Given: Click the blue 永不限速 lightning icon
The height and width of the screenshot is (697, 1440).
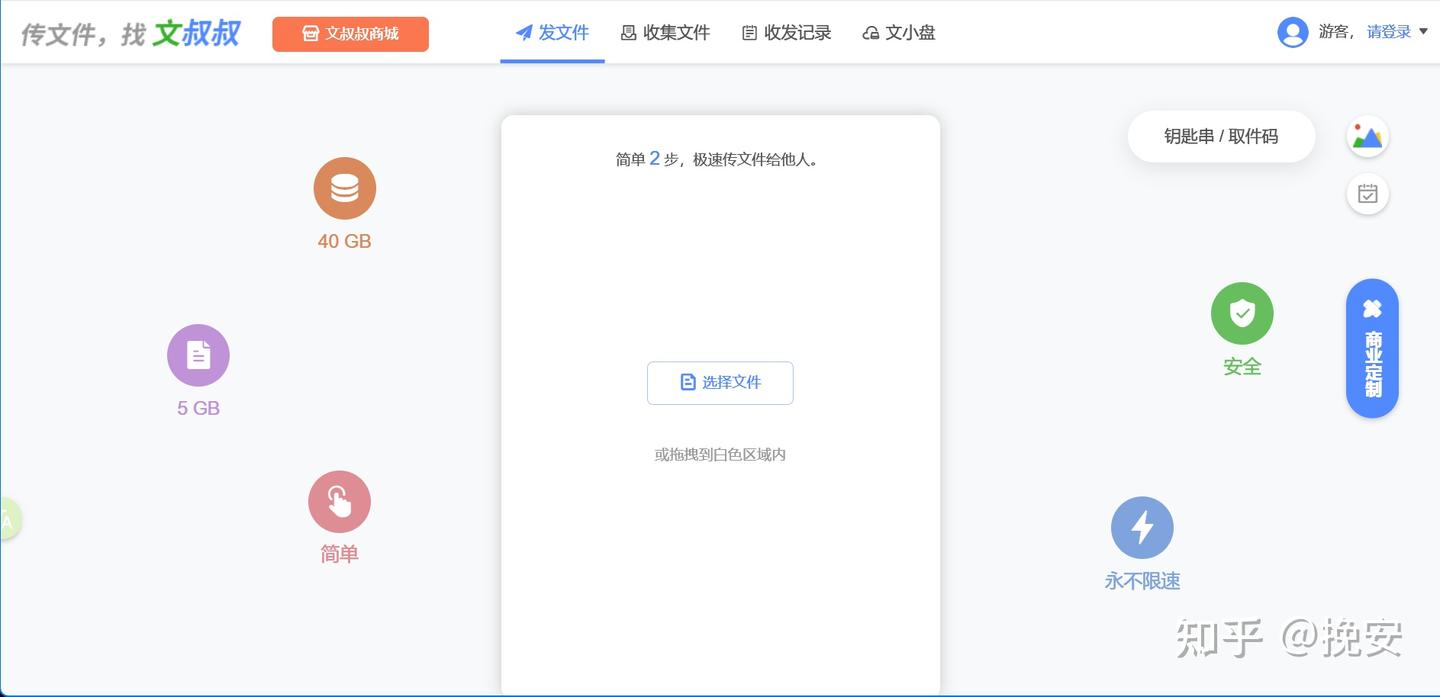Looking at the screenshot, I should [1142, 528].
